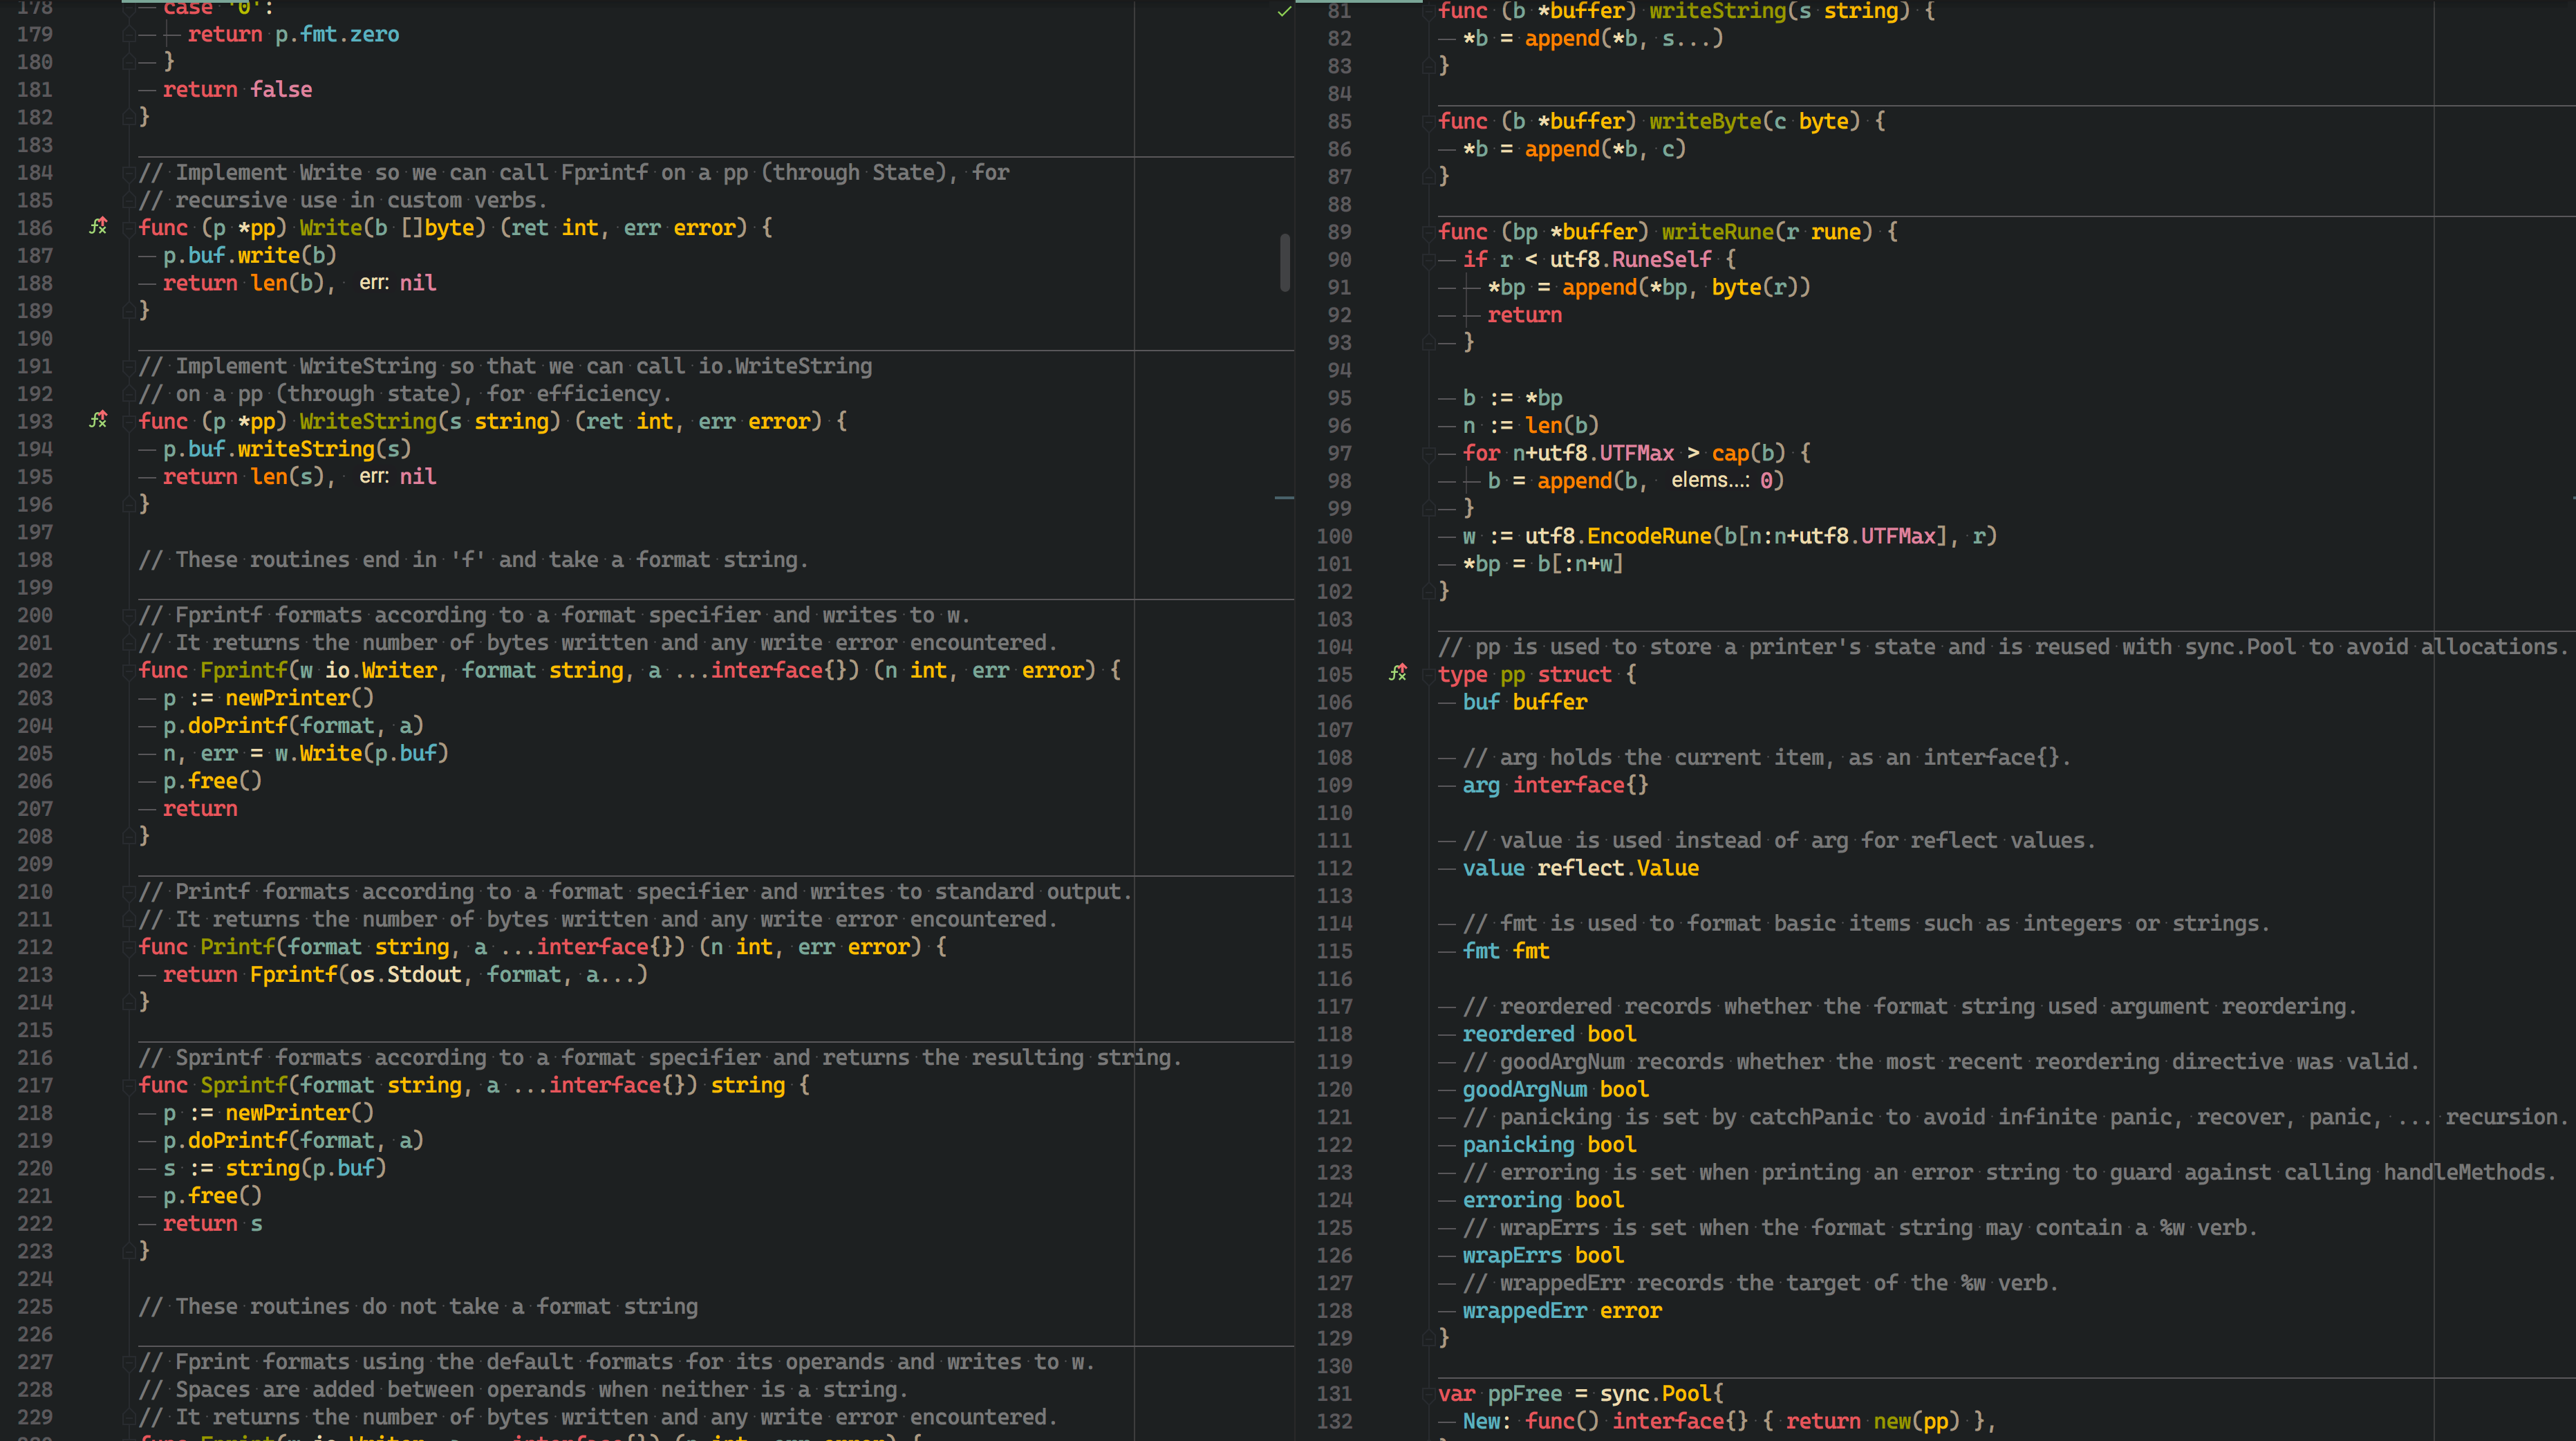
Task: Click 'buf buffer' field on line 106
Action: [x=1525, y=703]
